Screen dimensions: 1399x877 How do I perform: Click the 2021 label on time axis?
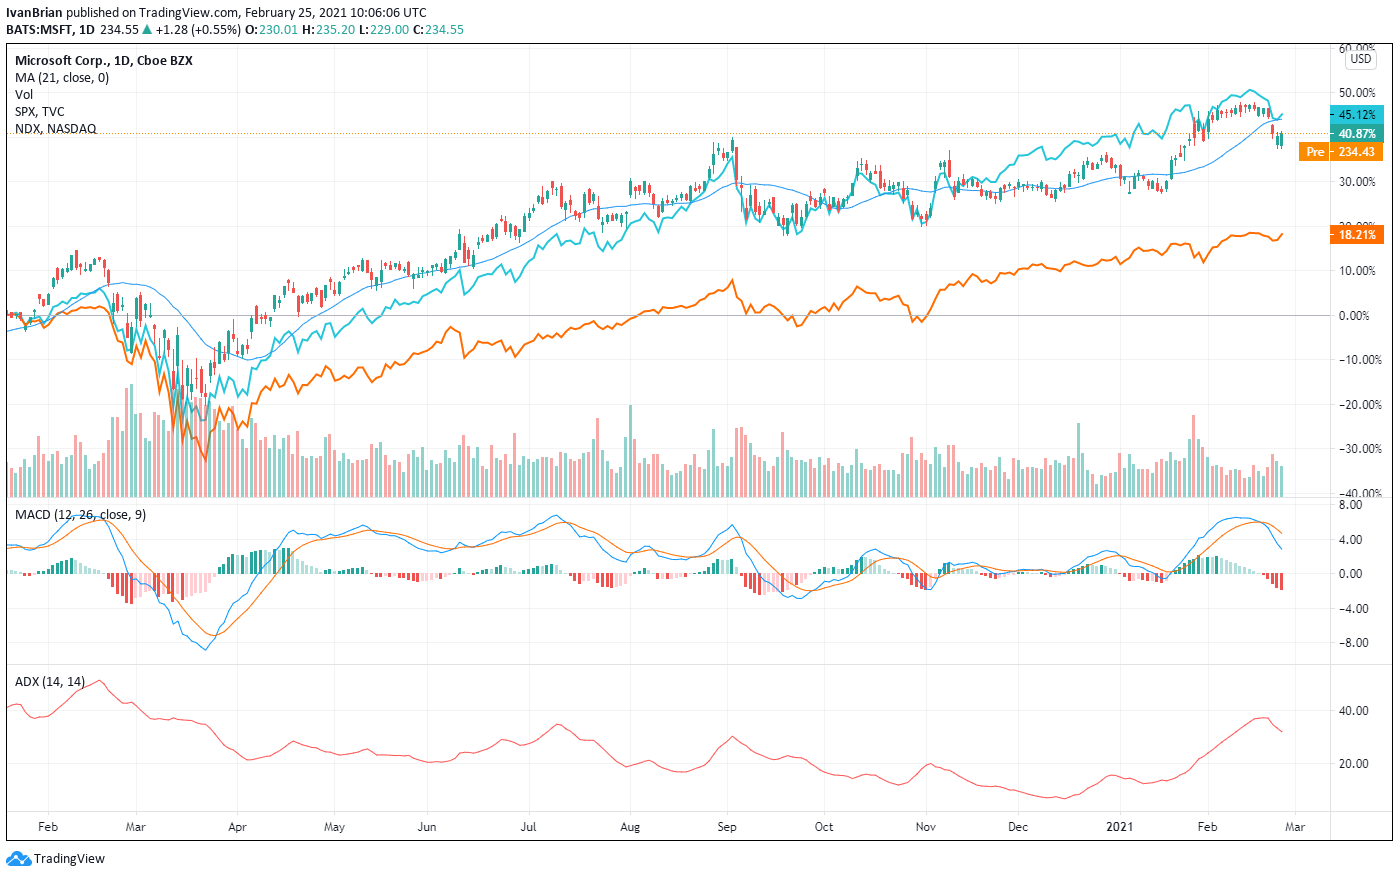click(x=1119, y=827)
